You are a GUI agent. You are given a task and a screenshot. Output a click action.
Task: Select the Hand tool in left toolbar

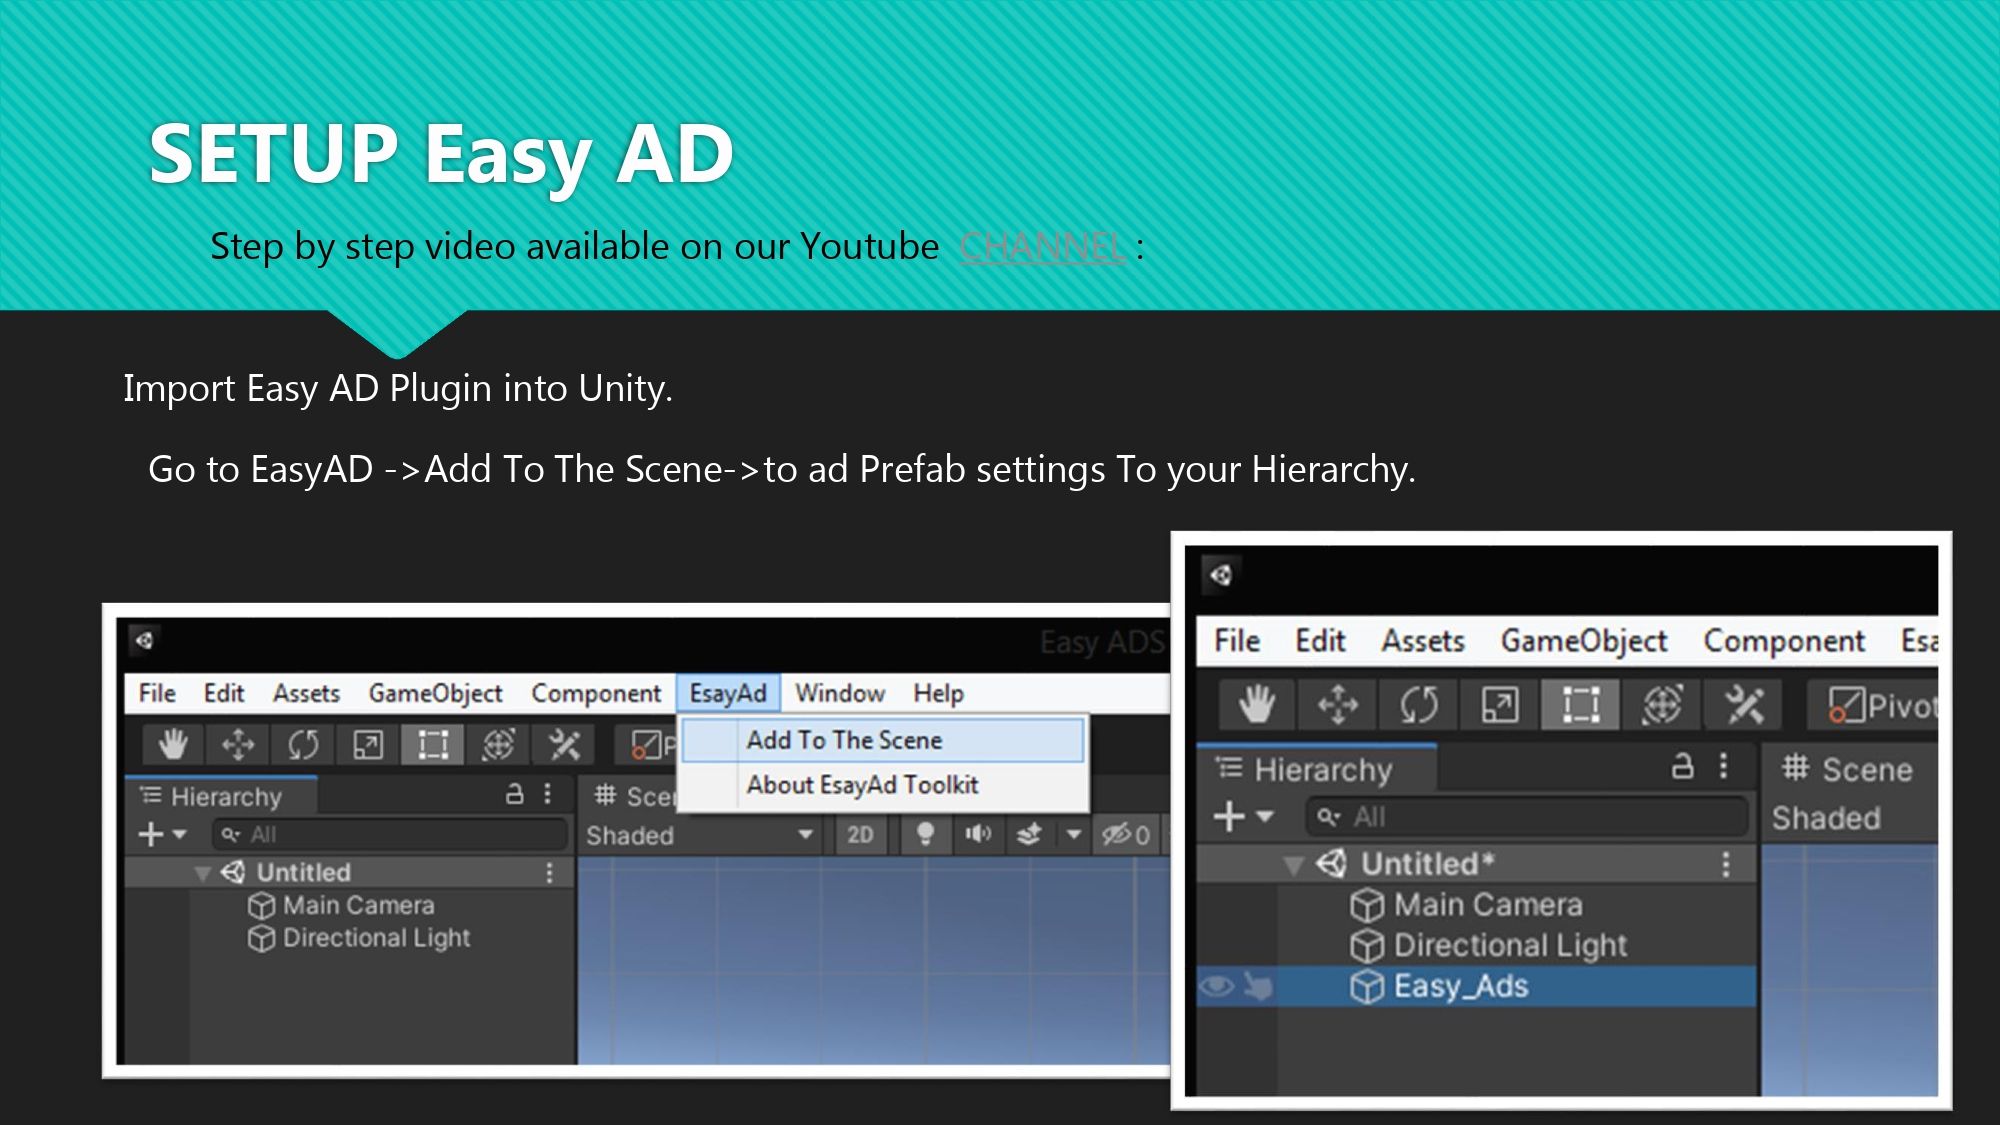coord(174,745)
